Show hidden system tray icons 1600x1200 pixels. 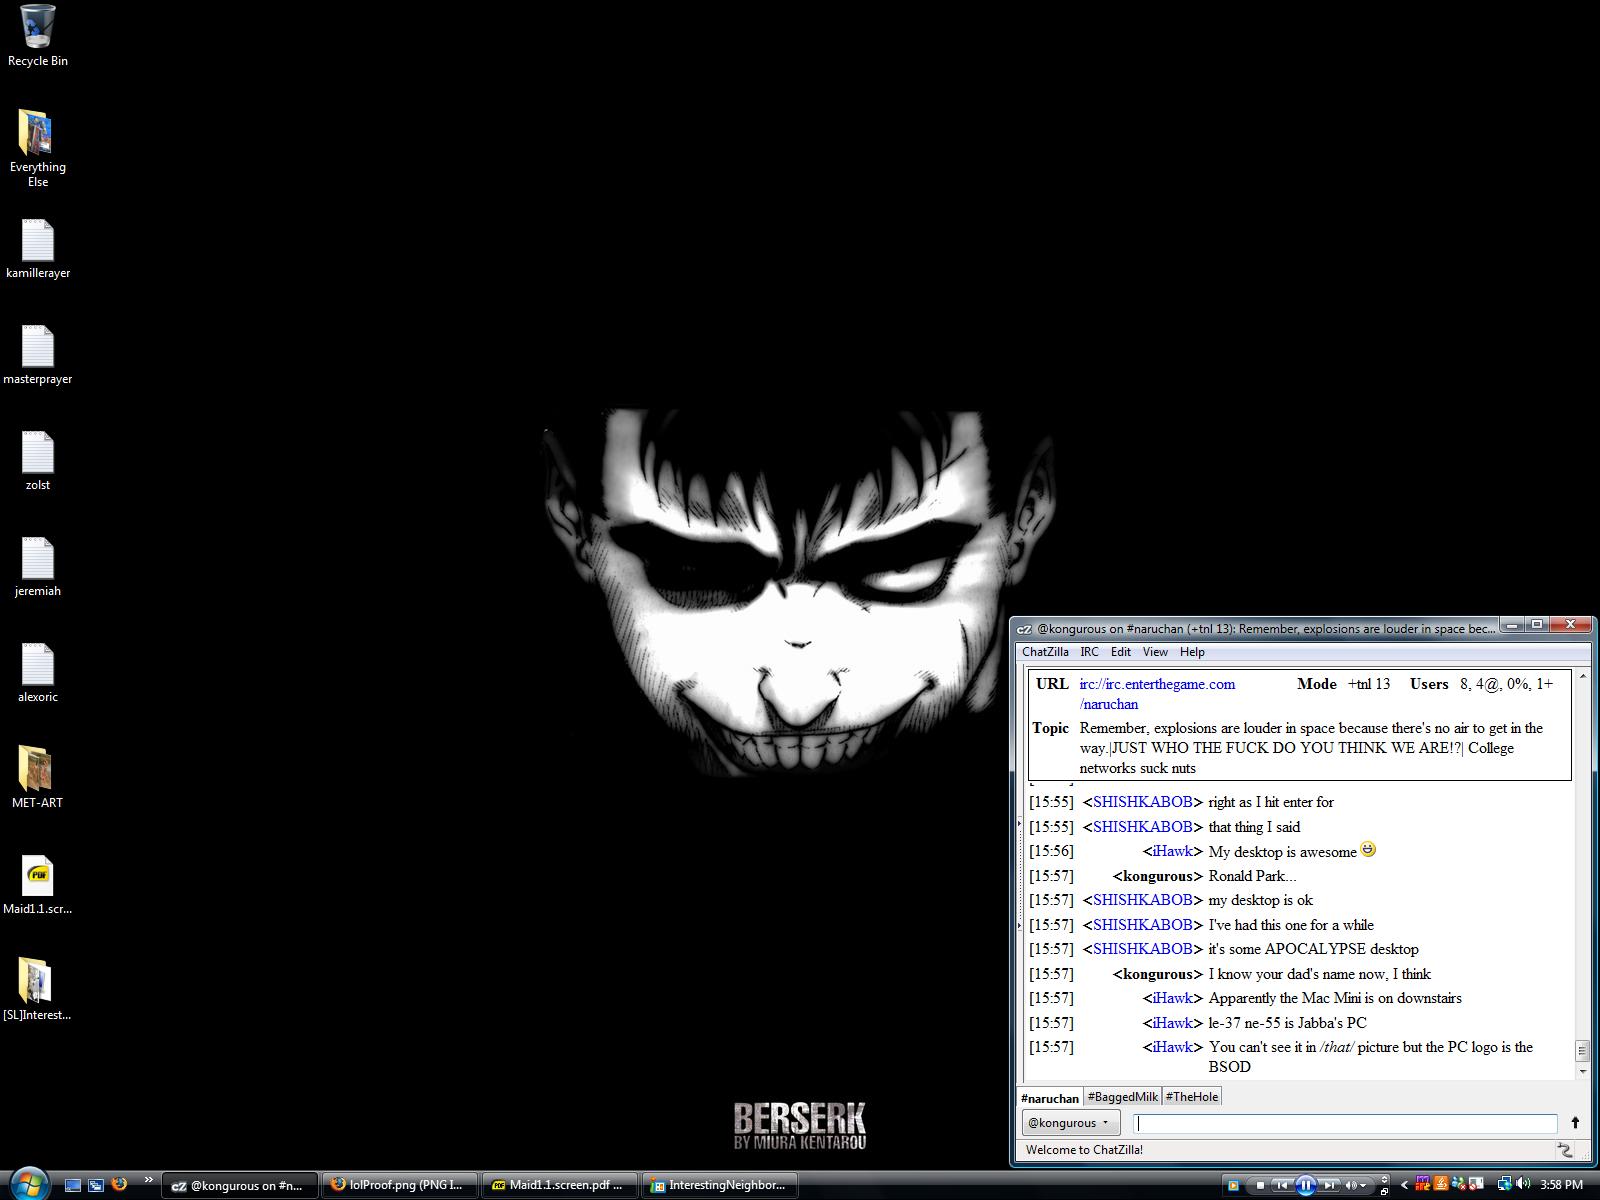click(x=1404, y=1185)
